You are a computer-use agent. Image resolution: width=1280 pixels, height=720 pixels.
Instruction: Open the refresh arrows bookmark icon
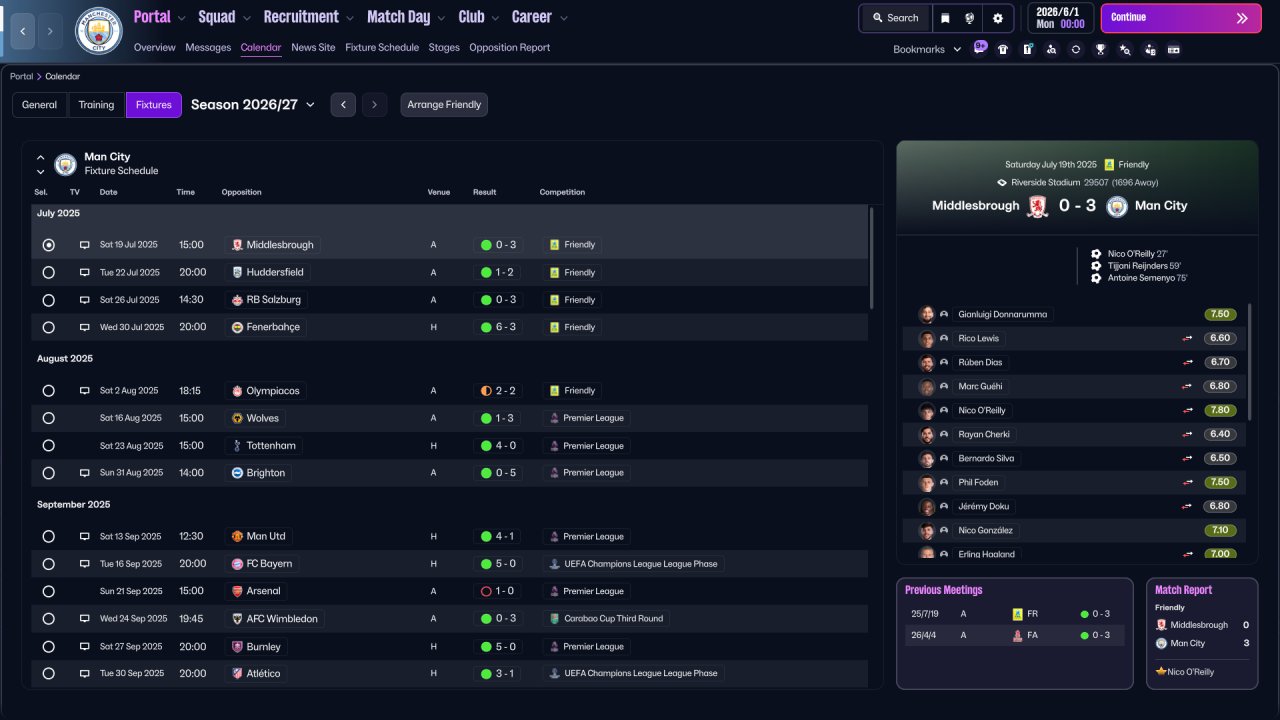[1076, 49]
